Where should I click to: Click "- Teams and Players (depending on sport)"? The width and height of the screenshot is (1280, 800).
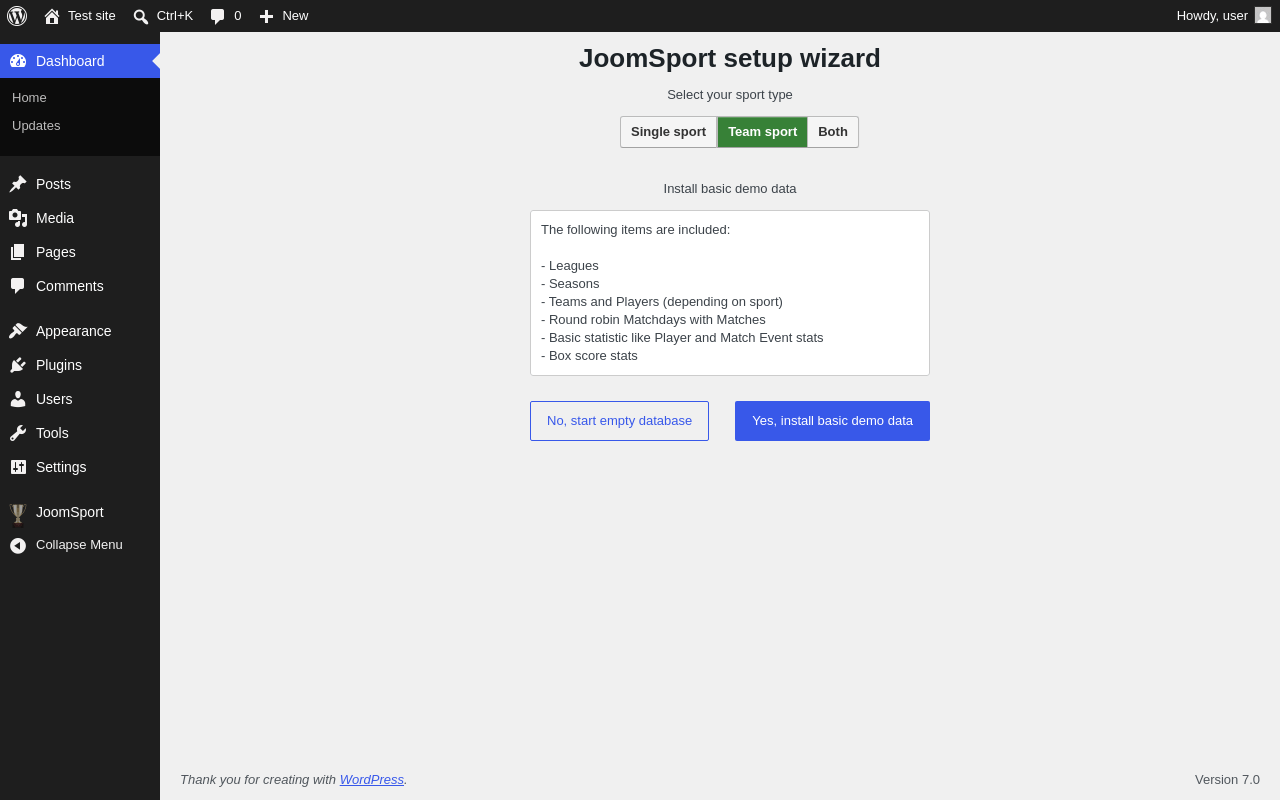pos(662,302)
